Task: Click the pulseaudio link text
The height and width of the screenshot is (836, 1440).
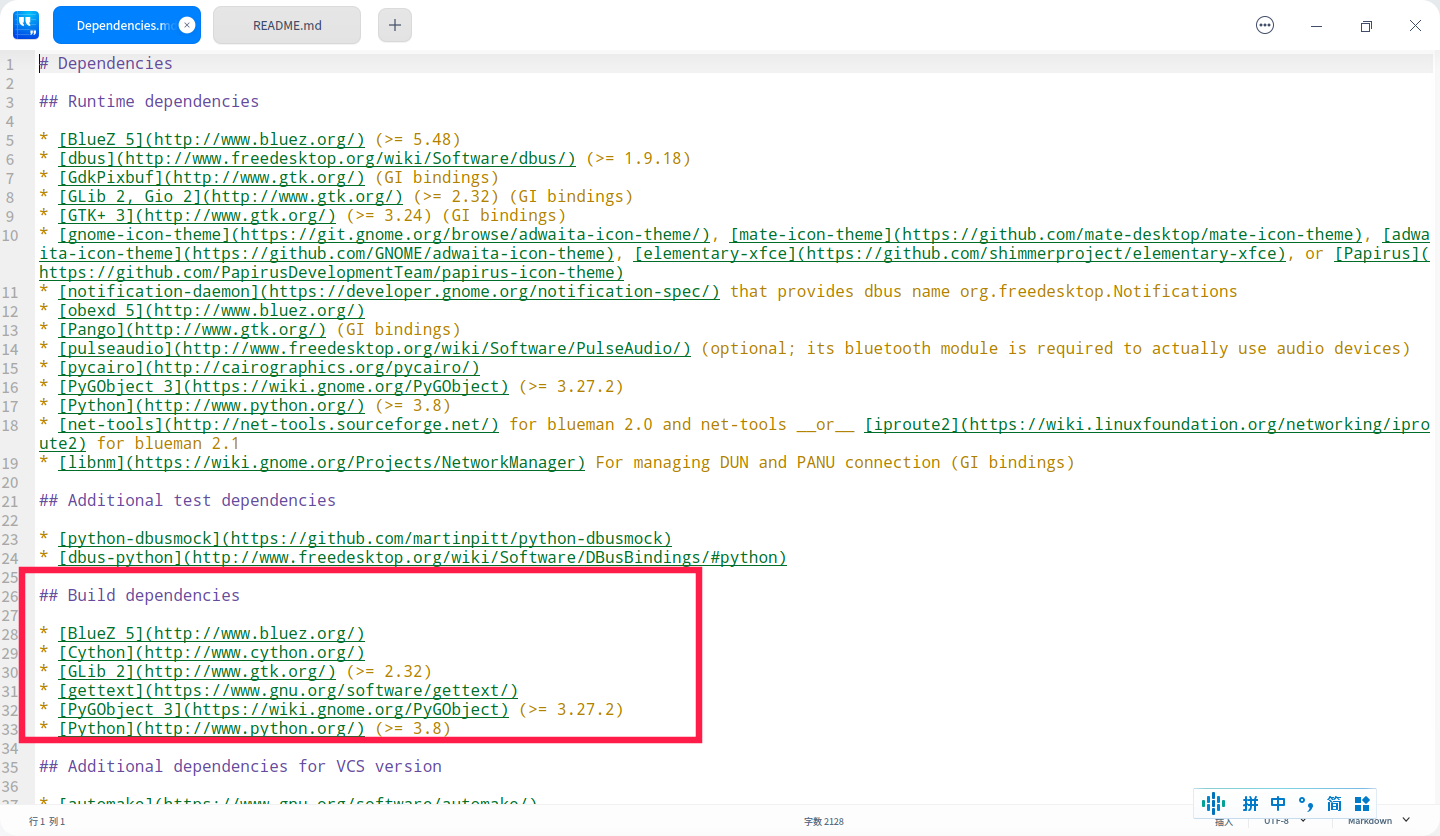Action: coord(374,348)
